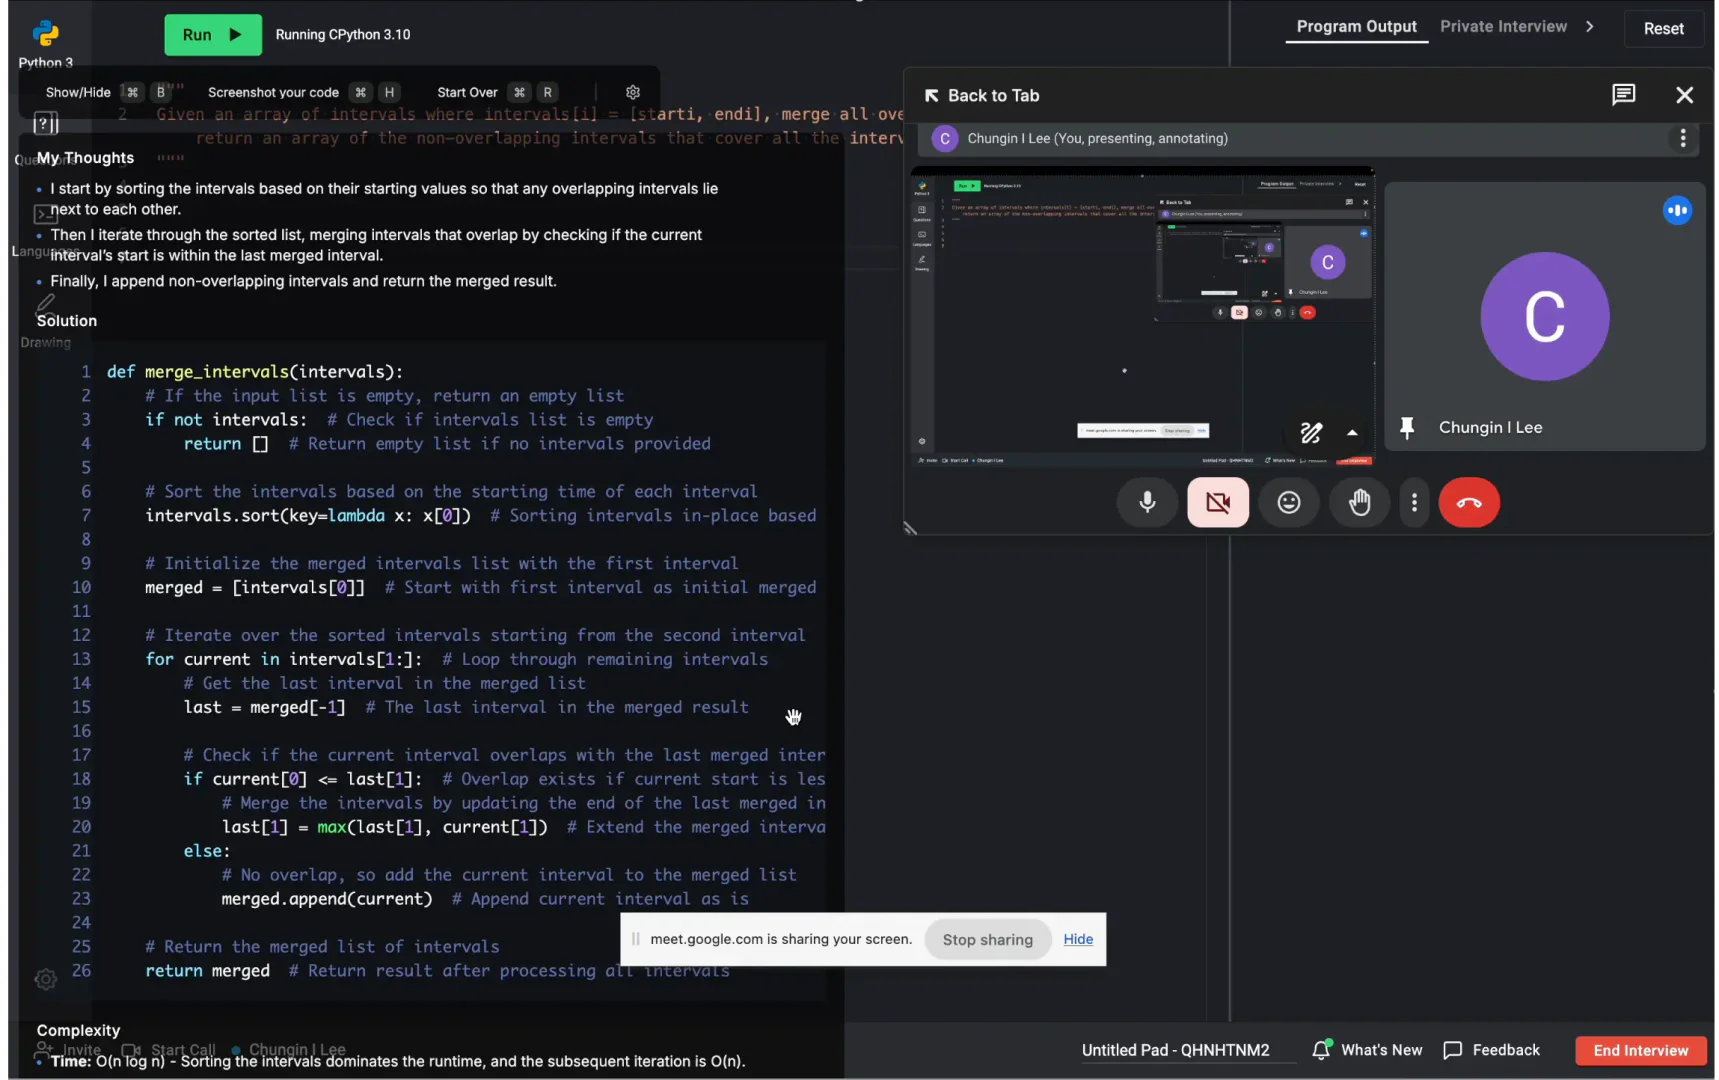Screen dimensions: 1719x1080
Task: Open more options in Meet call controls
Action: pyautogui.click(x=1413, y=502)
